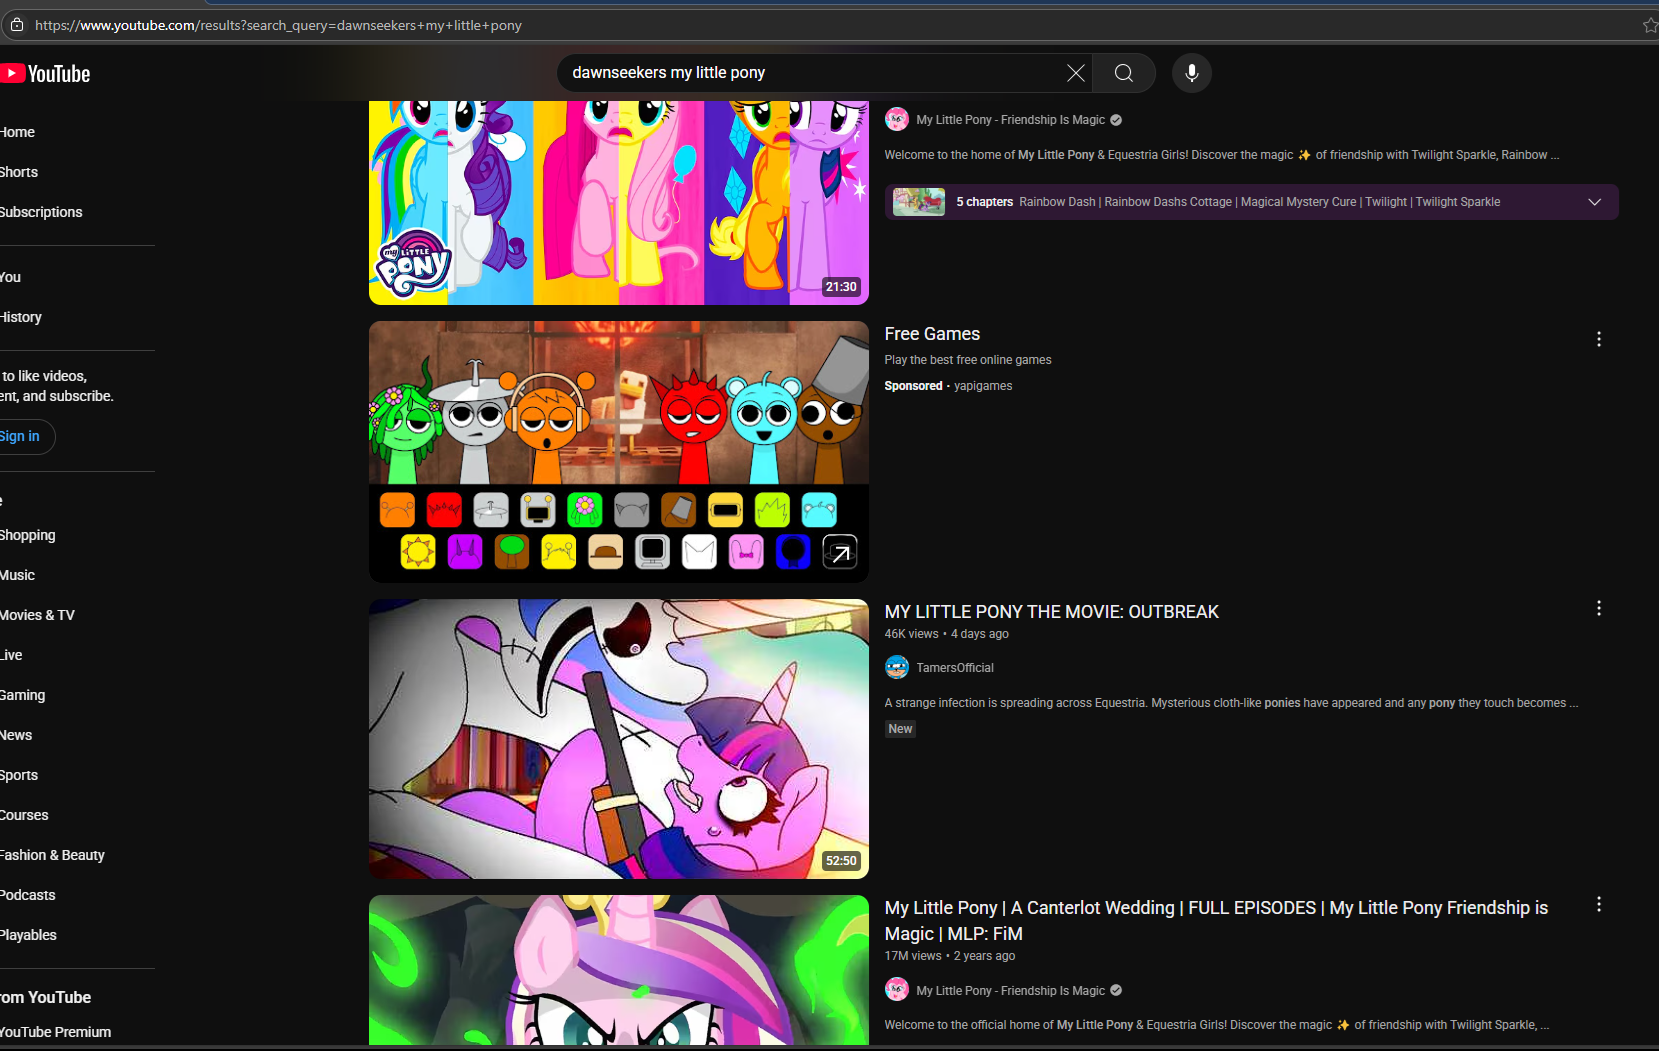
Task: Click top My Little Pony channel avatar
Action: click(x=897, y=120)
